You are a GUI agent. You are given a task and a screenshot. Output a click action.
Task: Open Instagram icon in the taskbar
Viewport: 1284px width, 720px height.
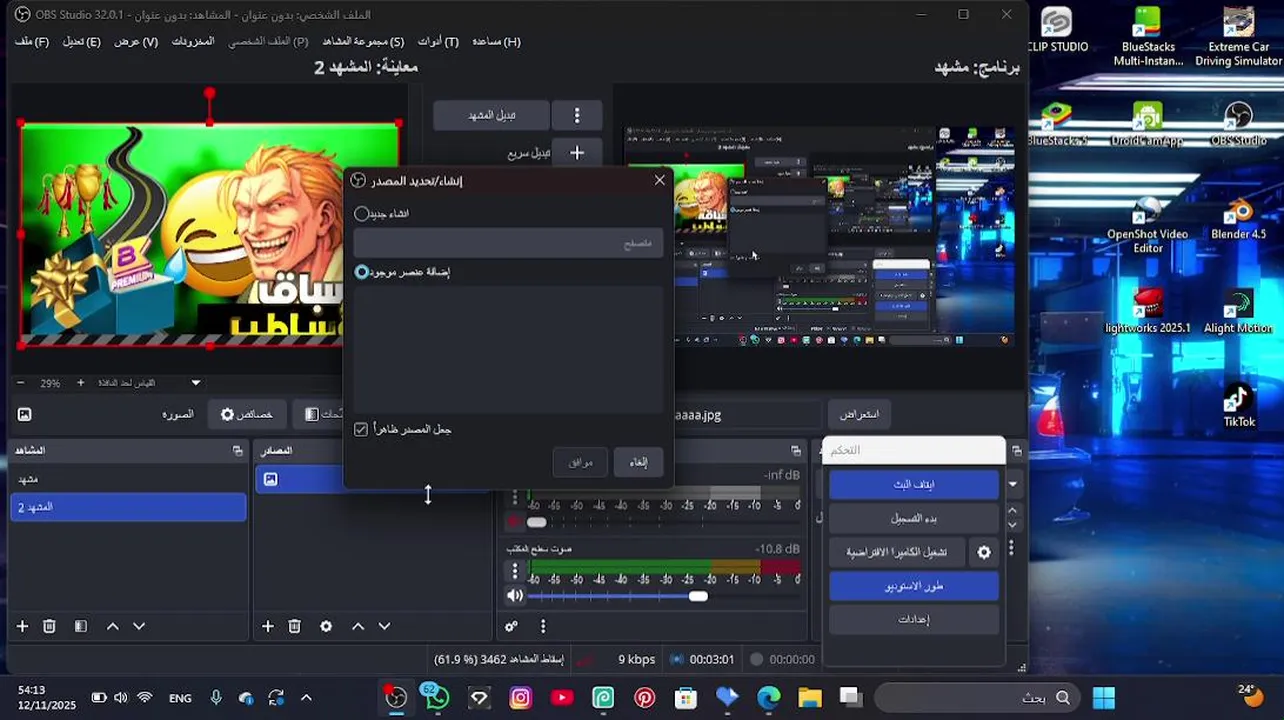(520, 698)
